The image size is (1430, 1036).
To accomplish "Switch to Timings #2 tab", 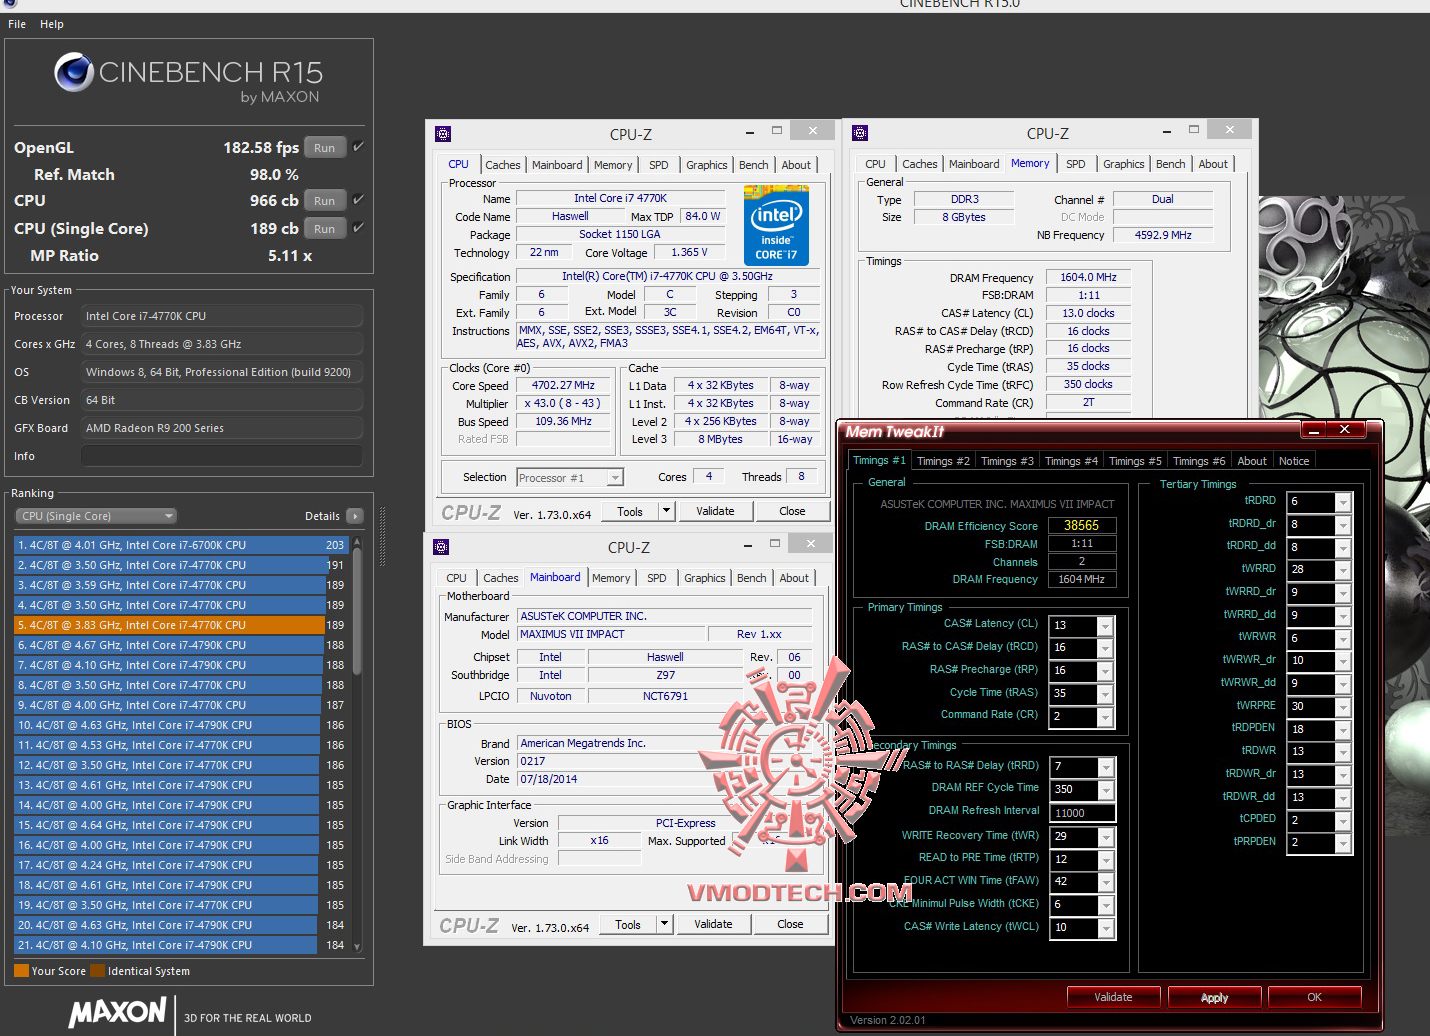I will tap(943, 461).
